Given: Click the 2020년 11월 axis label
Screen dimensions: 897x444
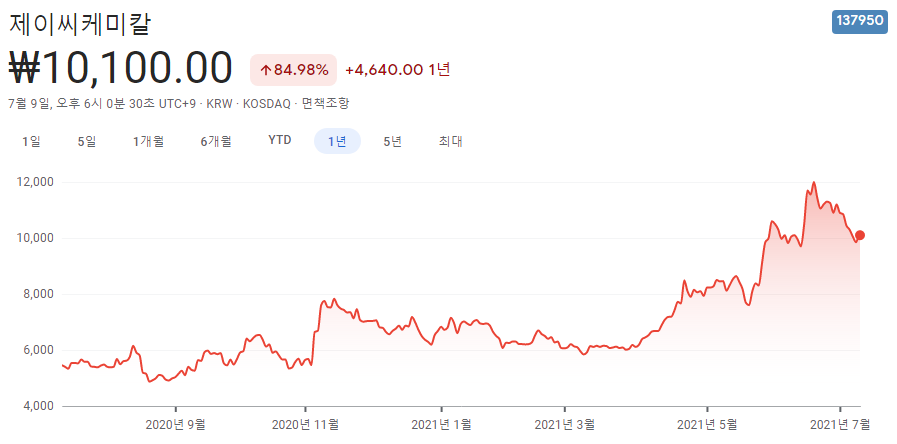Looking at the screenshot, I should pos(305,425).
